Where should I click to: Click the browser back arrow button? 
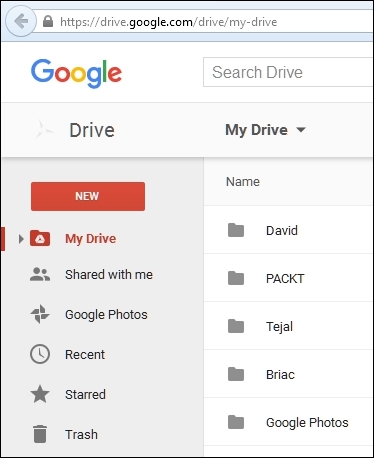coord(21,22)
